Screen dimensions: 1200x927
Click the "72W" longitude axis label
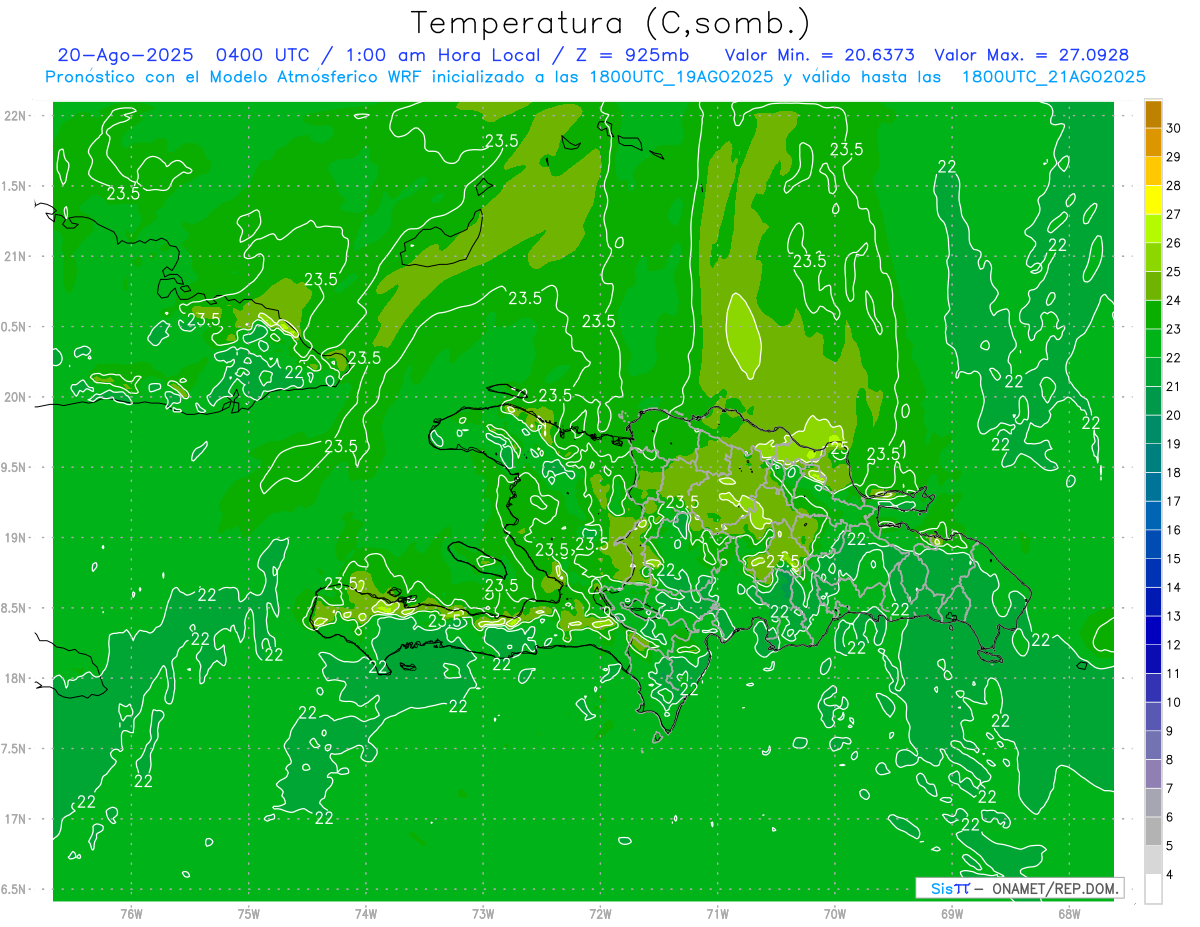coord(600,914)
